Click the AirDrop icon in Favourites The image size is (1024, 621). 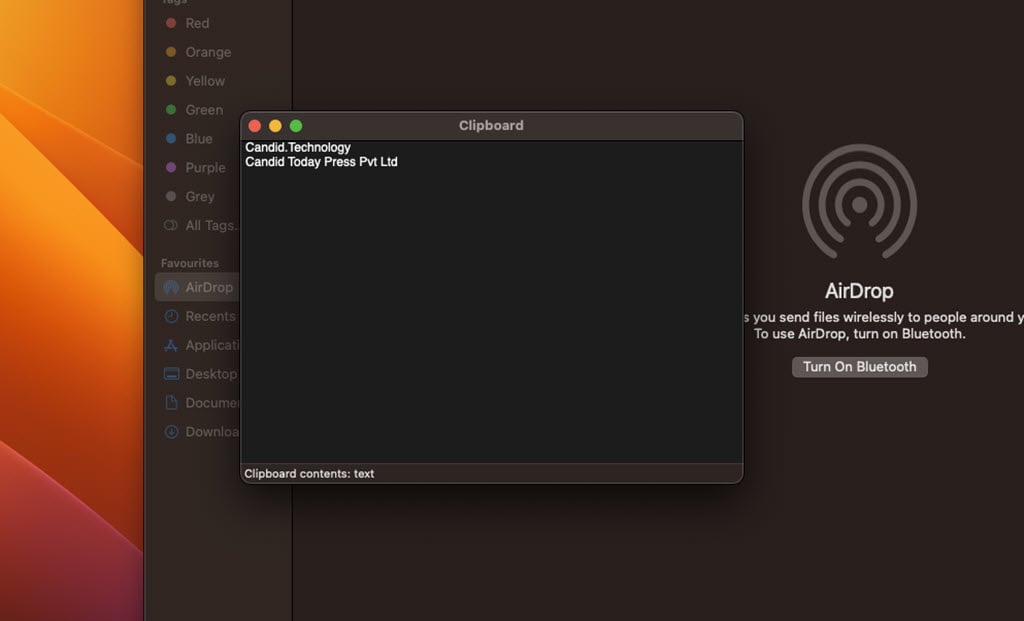pos(171,287)
